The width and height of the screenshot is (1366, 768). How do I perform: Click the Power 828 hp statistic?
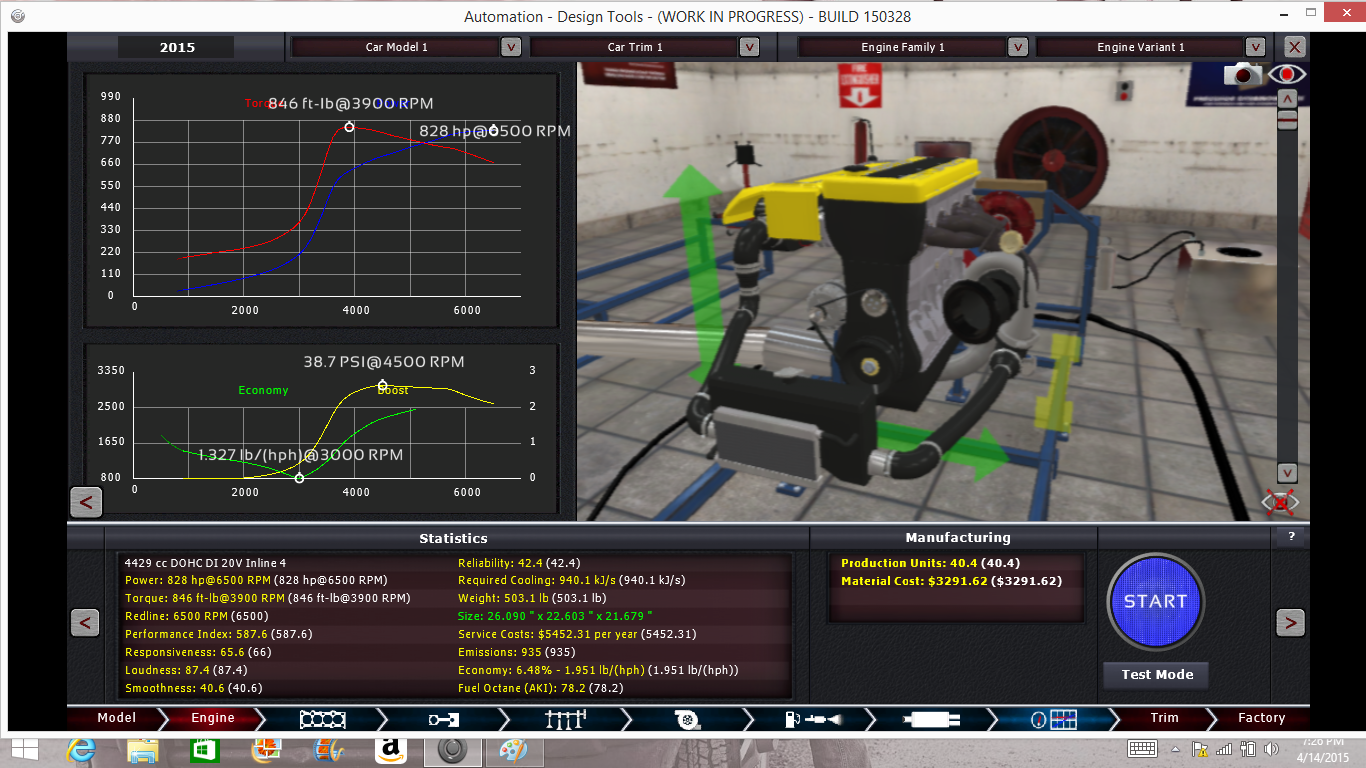(256, 580)
